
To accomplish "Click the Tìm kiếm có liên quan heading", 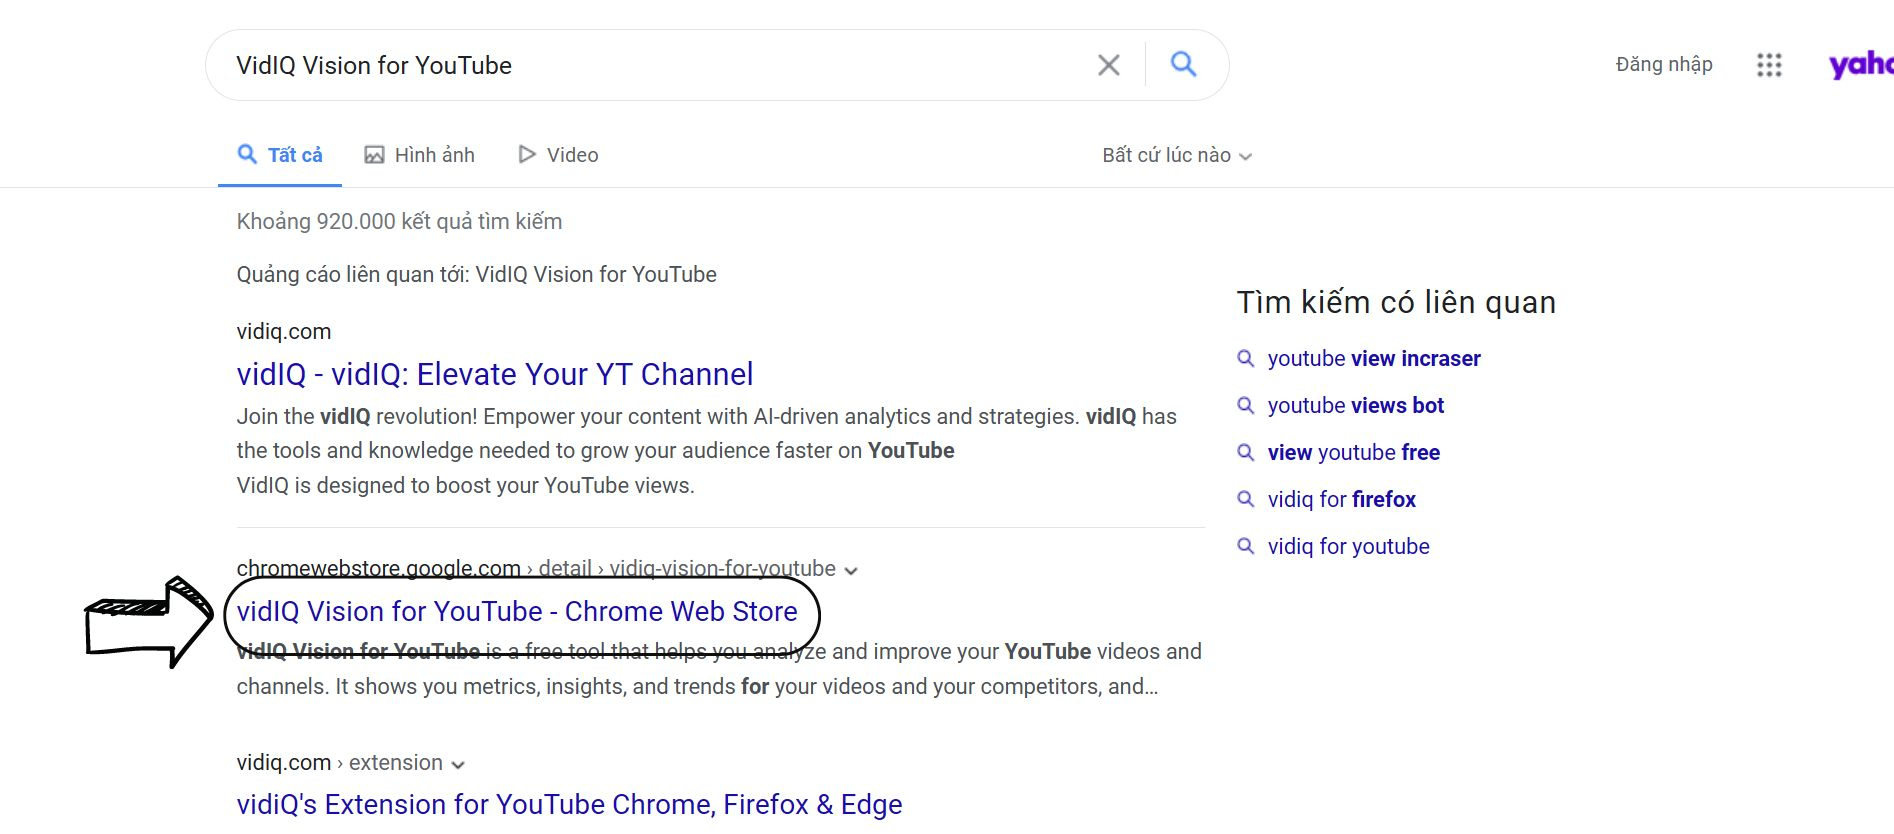I will [1396, 302].
